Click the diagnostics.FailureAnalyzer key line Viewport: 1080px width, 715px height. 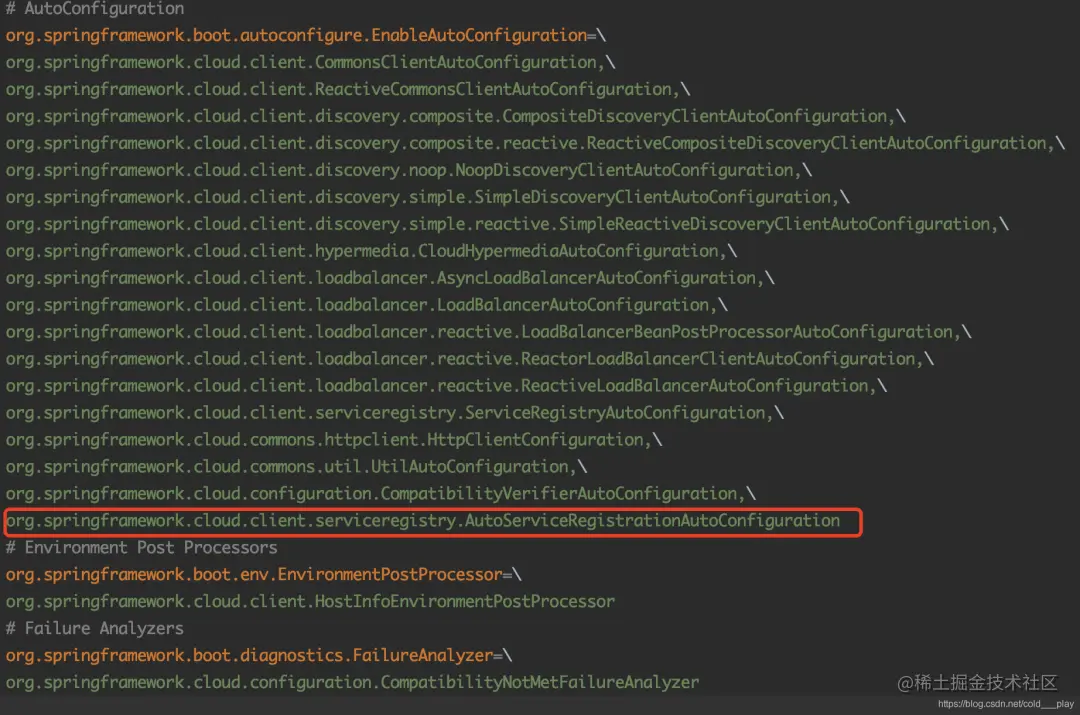click(x=258, y=655)
